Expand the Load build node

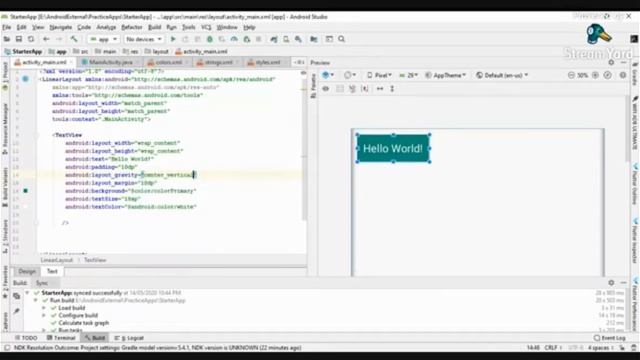click(44, 308)
